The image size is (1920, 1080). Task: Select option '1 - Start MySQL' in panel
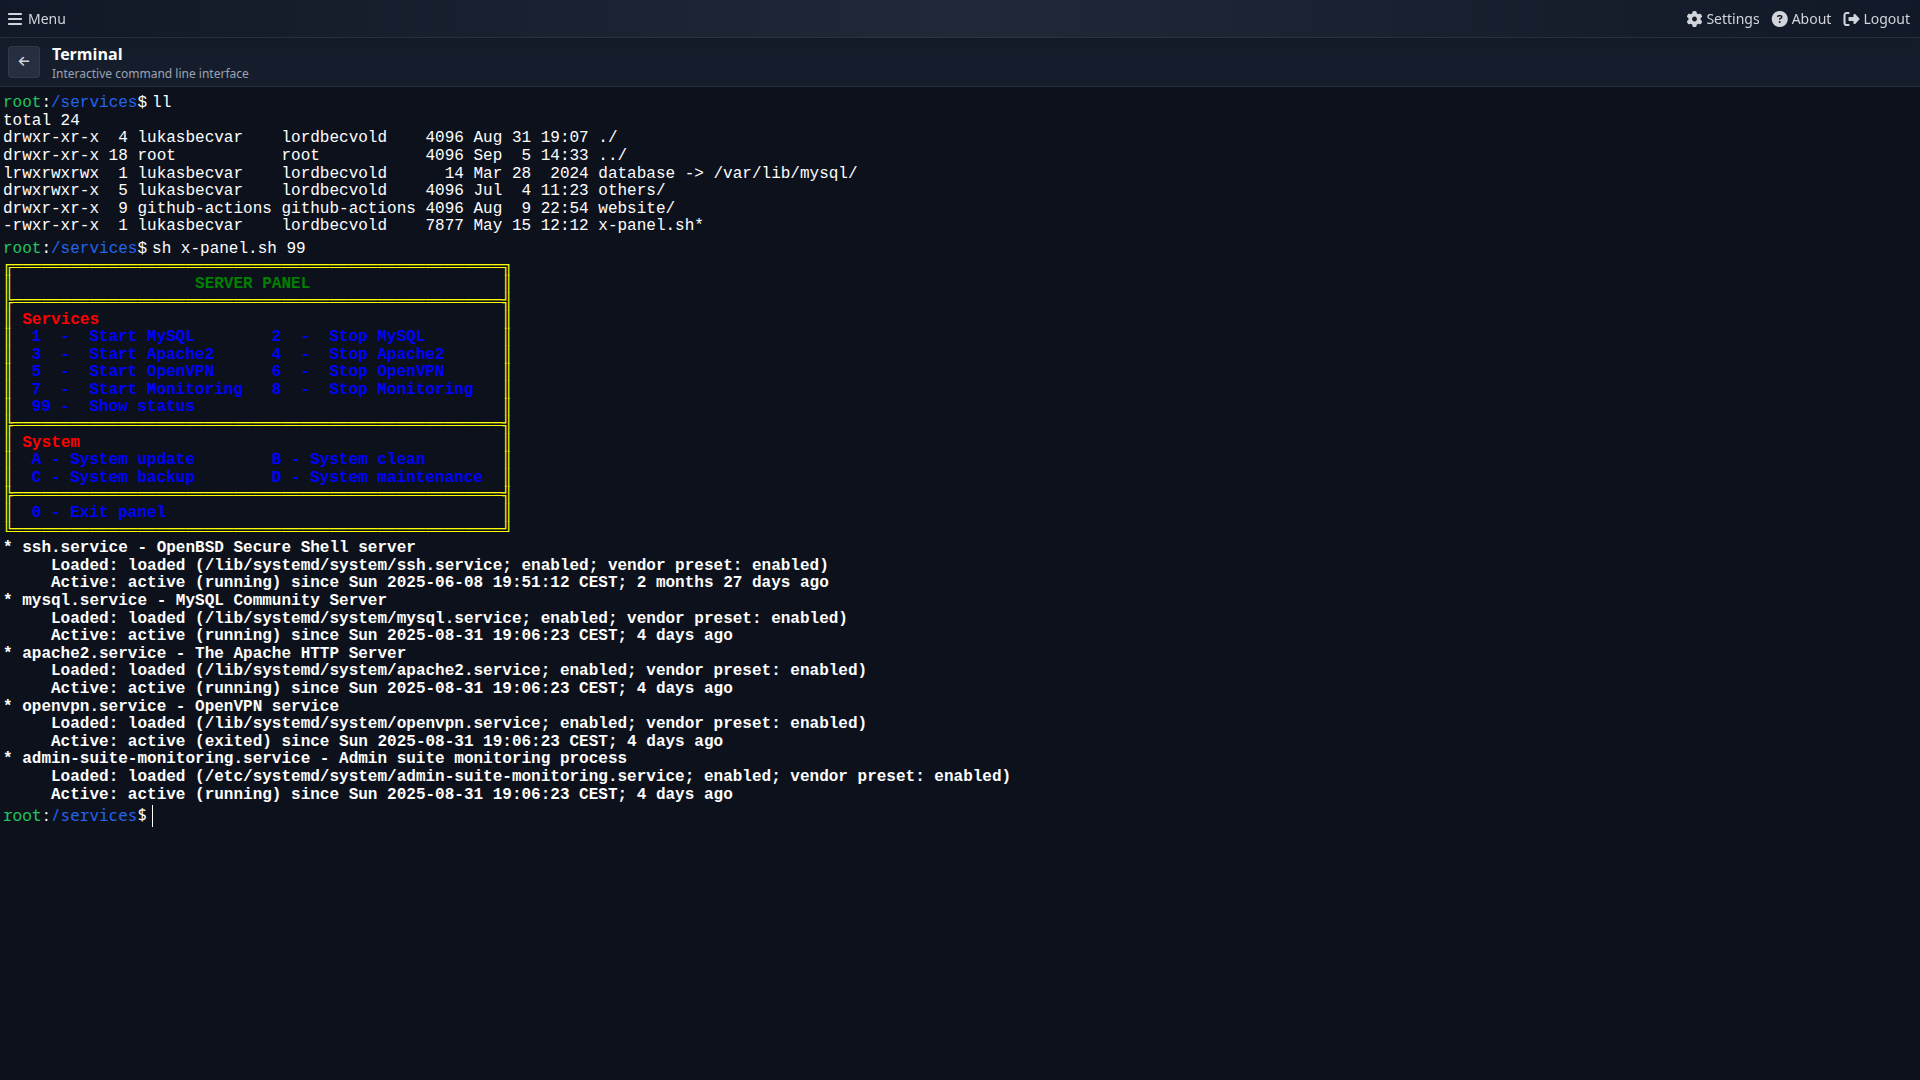click(x=115, y=336)
